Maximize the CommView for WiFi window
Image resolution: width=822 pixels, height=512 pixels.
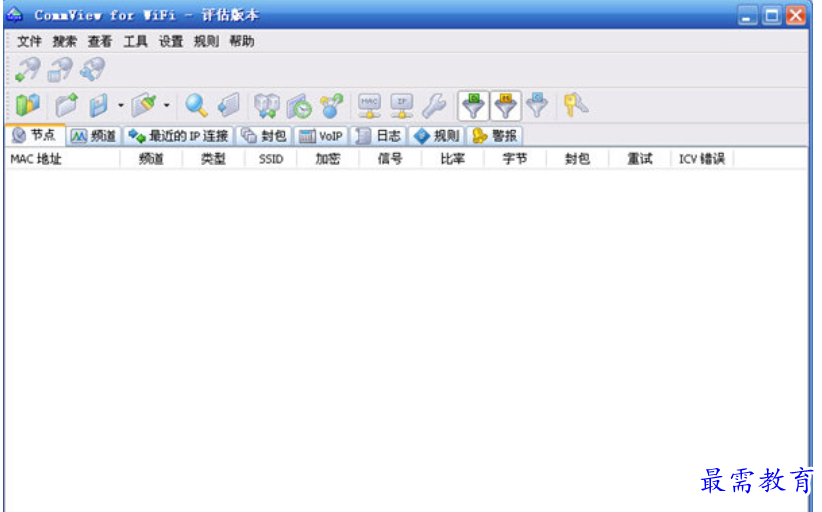pyautogui.click(x=772, y=15)
